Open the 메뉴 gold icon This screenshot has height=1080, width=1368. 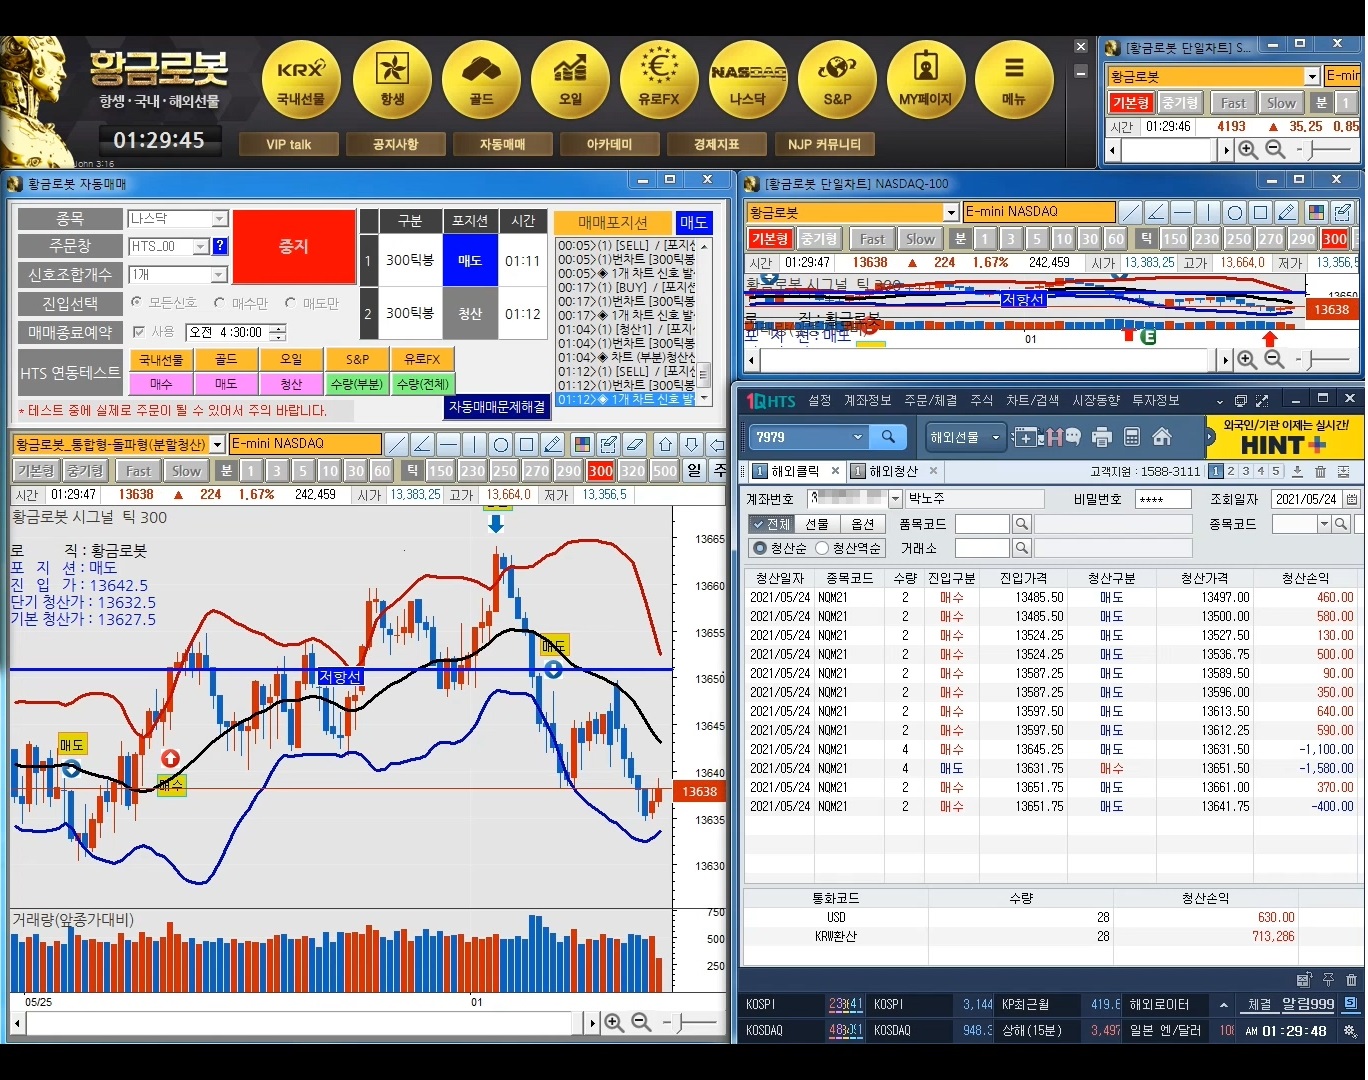(1014, 81)
